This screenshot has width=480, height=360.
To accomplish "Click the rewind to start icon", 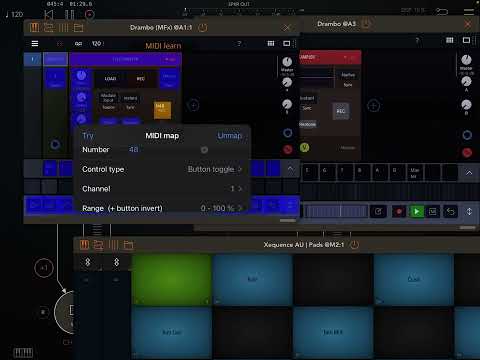I will tap(49, 14).
